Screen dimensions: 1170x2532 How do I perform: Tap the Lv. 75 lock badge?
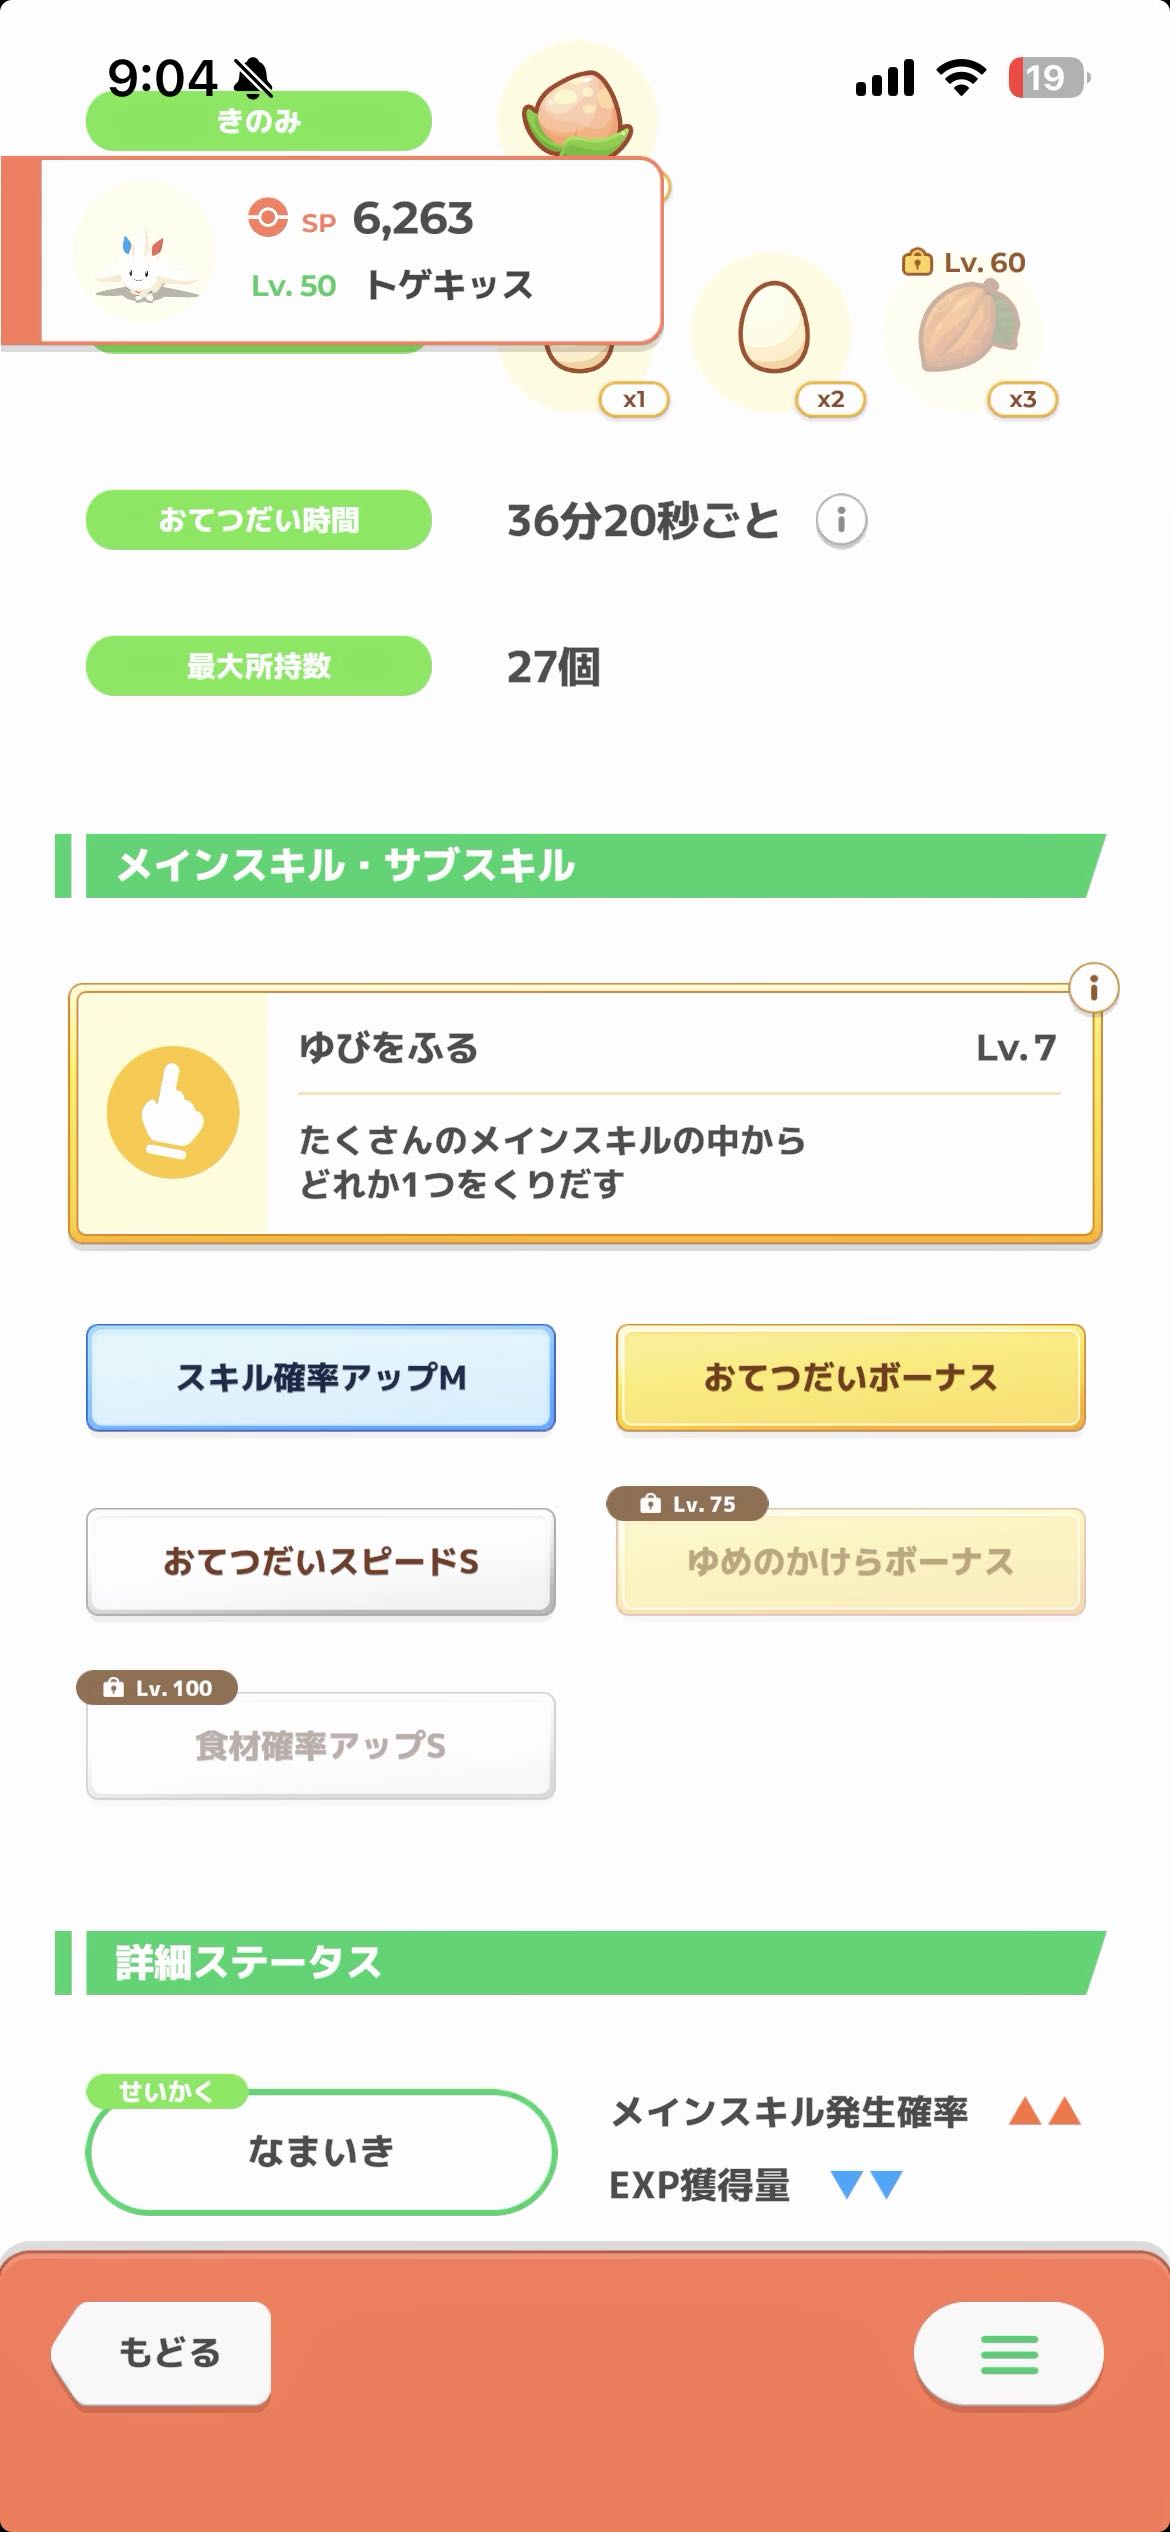[x=688, y=1504]
